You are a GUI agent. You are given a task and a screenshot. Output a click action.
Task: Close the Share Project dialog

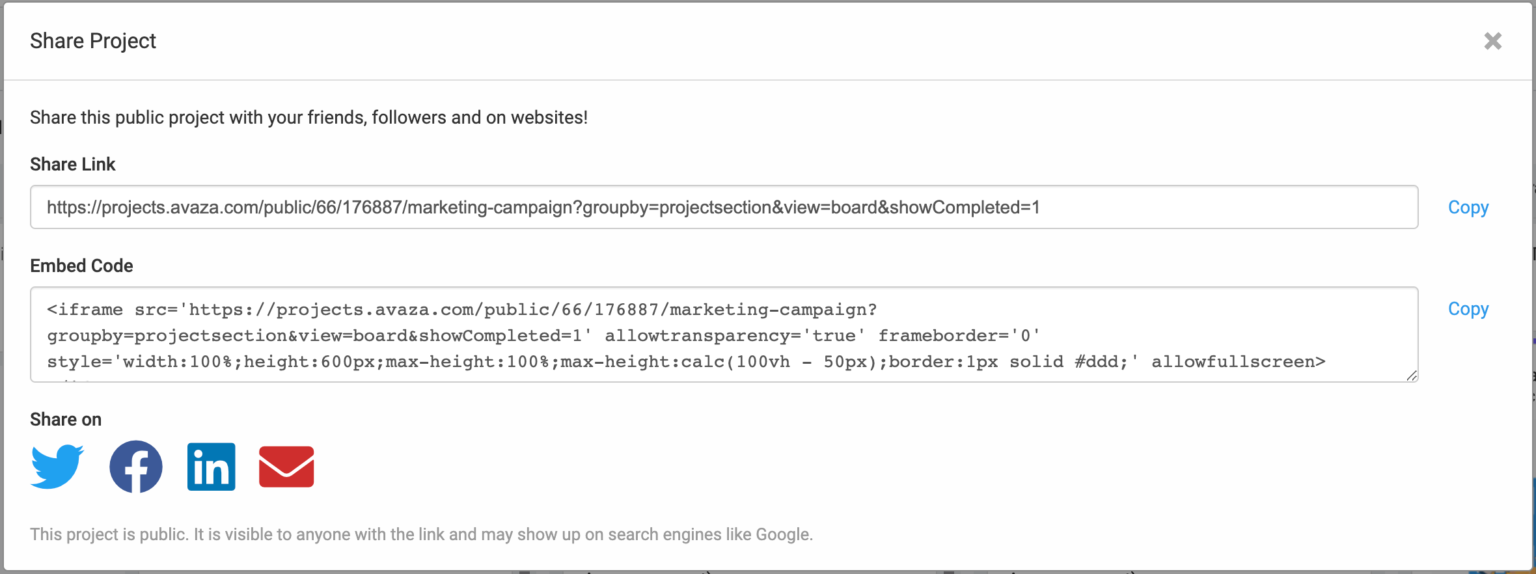point(1492,41)
